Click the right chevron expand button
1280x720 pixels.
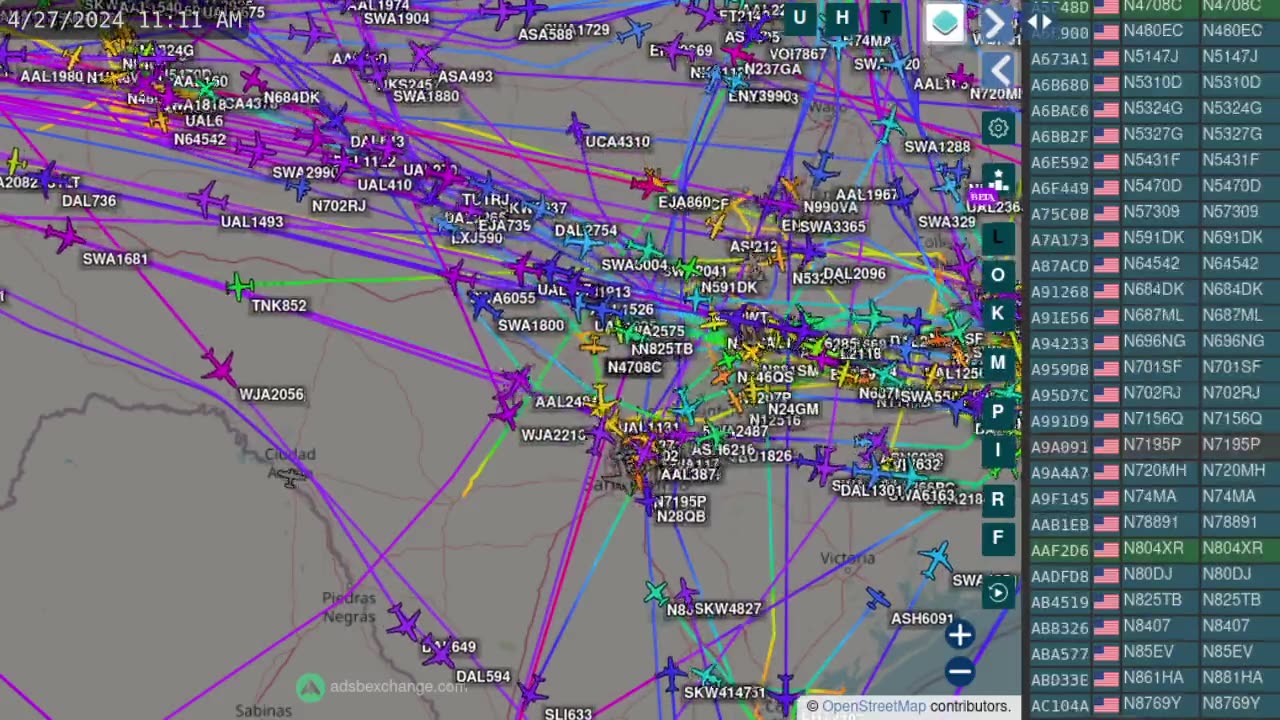(x=996, y=22)
